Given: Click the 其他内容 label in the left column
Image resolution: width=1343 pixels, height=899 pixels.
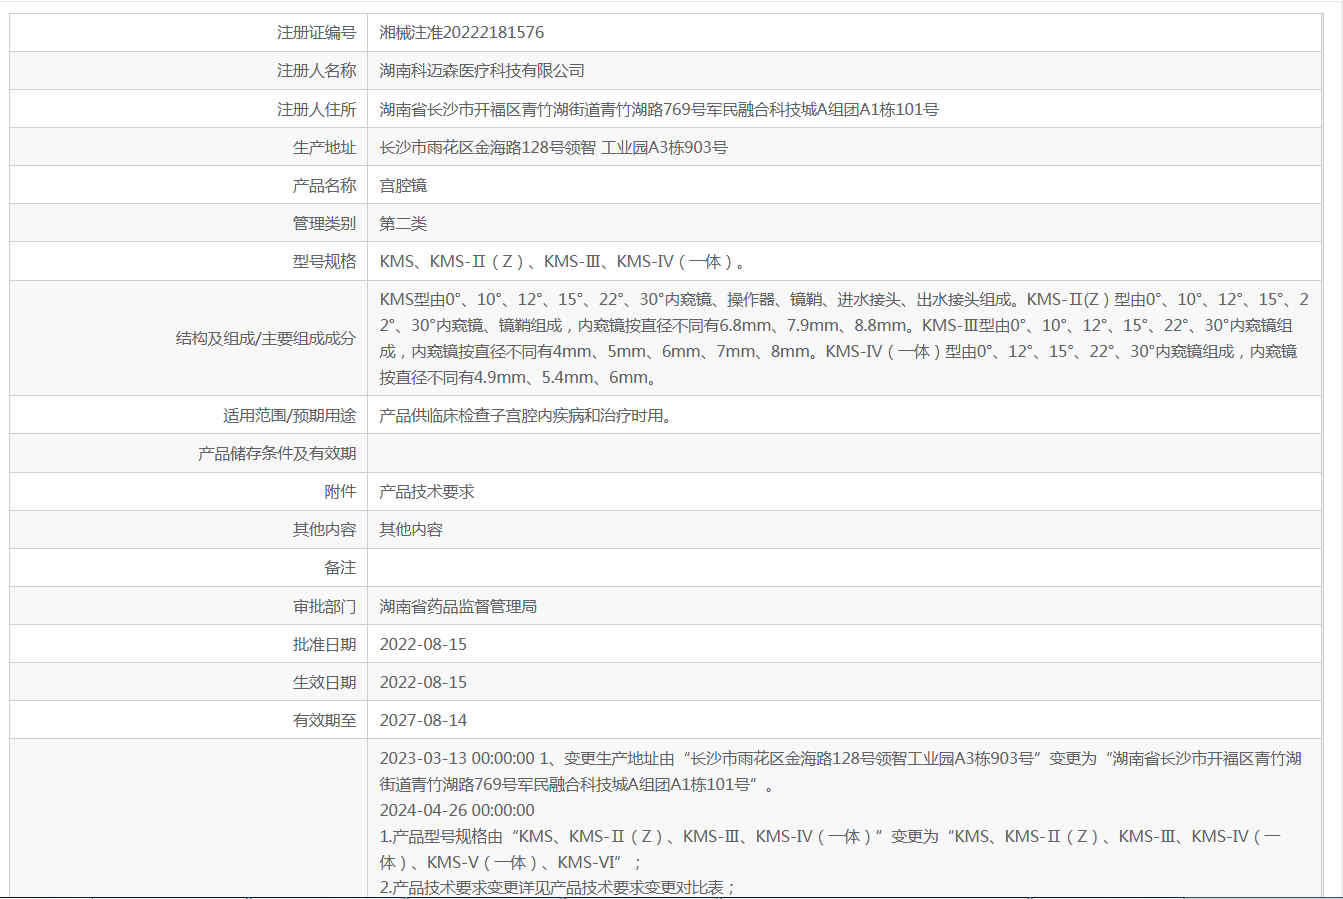Looking at the screenshot, I should tap(324, 529).
